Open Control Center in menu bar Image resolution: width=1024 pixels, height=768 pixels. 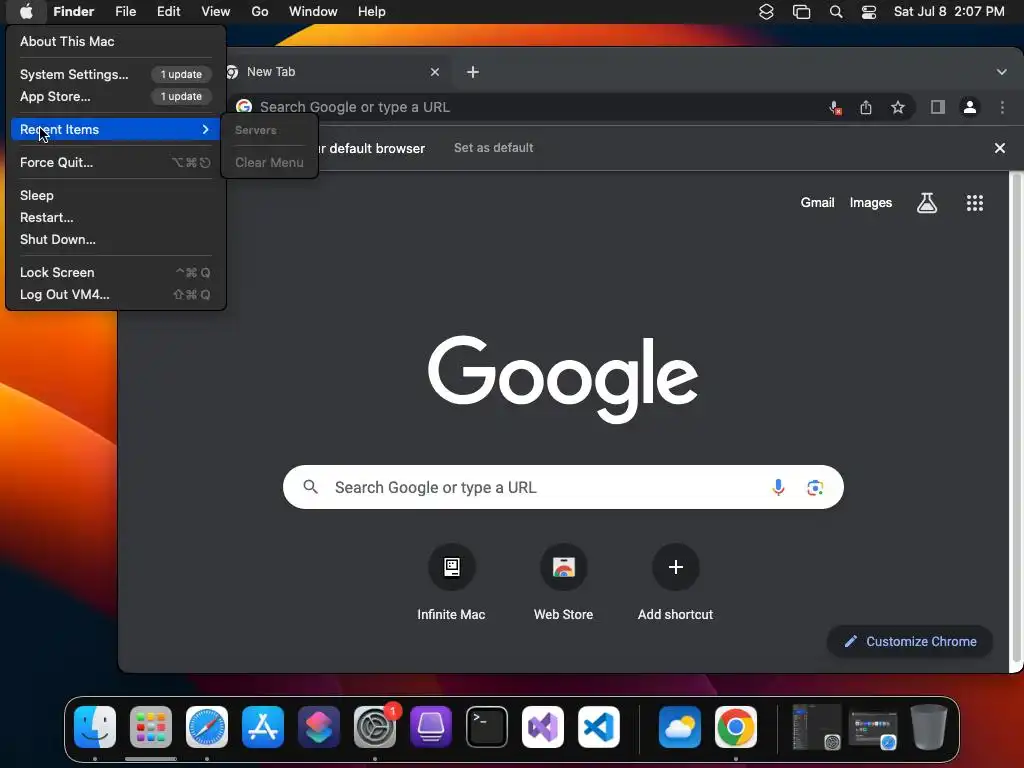869,12
